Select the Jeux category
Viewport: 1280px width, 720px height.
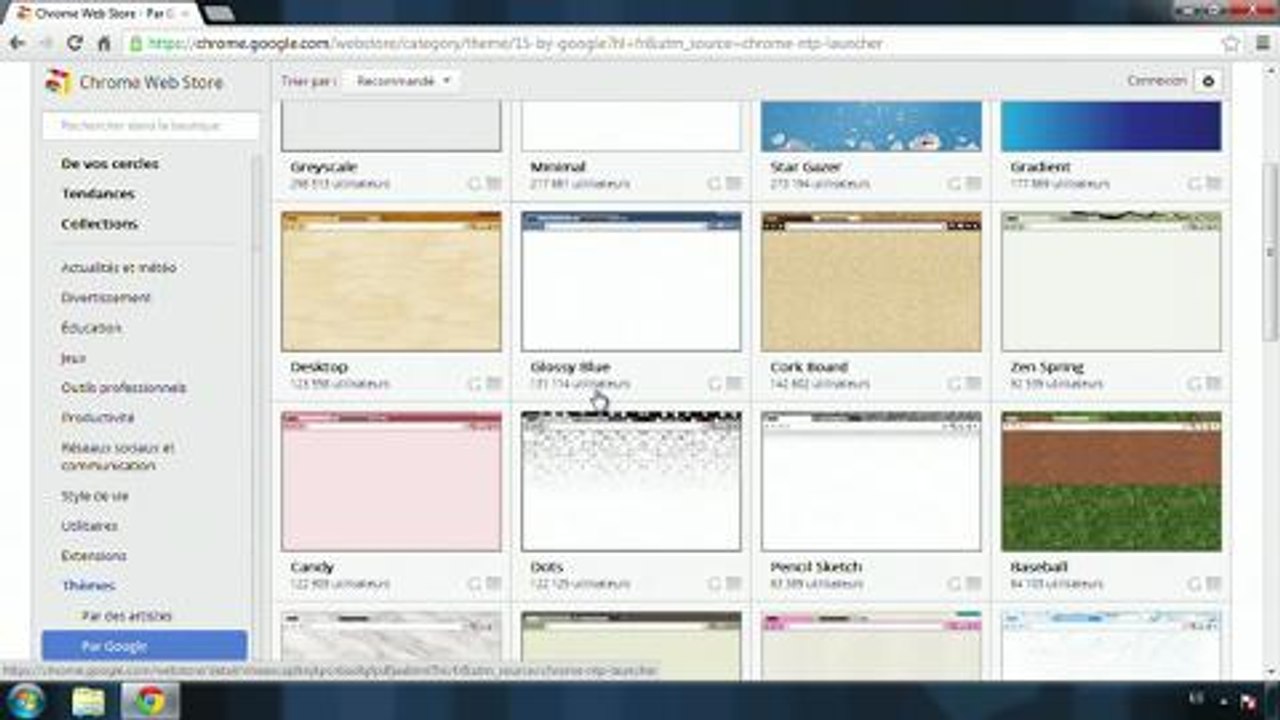point(73,358)
